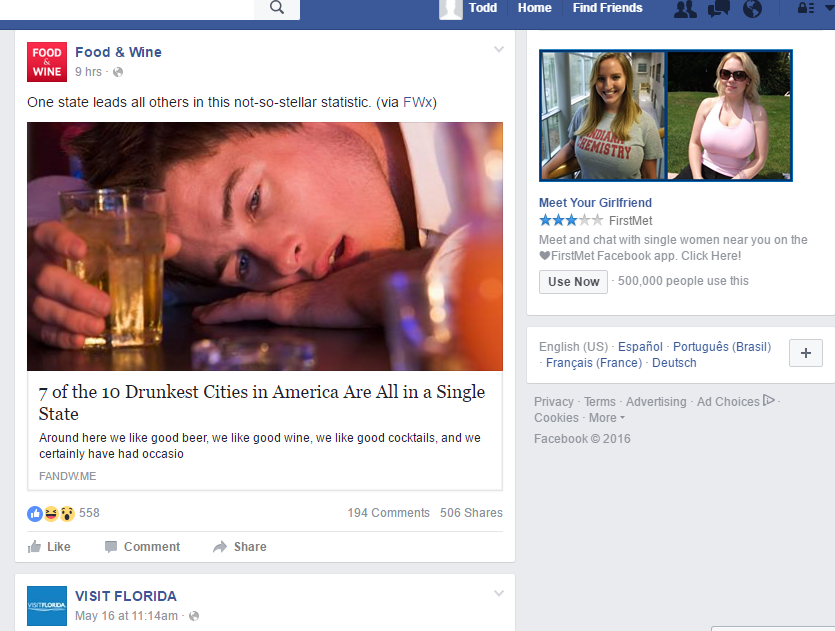Image resolution: width=835 pixels, height=631 pixels.
Task: Click the plus button to add language
Action: [805, 353]
